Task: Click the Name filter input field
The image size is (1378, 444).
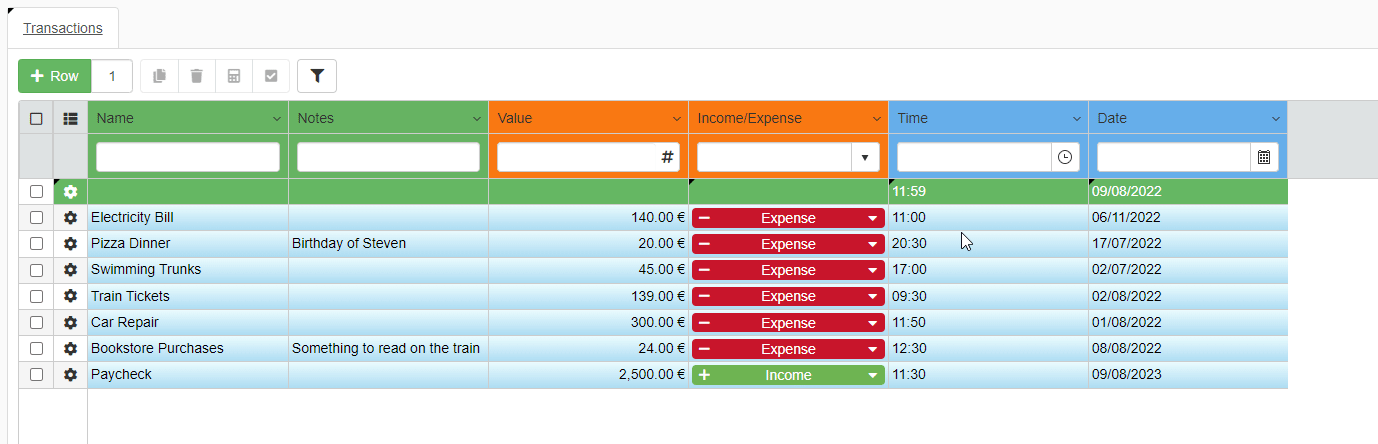Action: click(188, 157)
